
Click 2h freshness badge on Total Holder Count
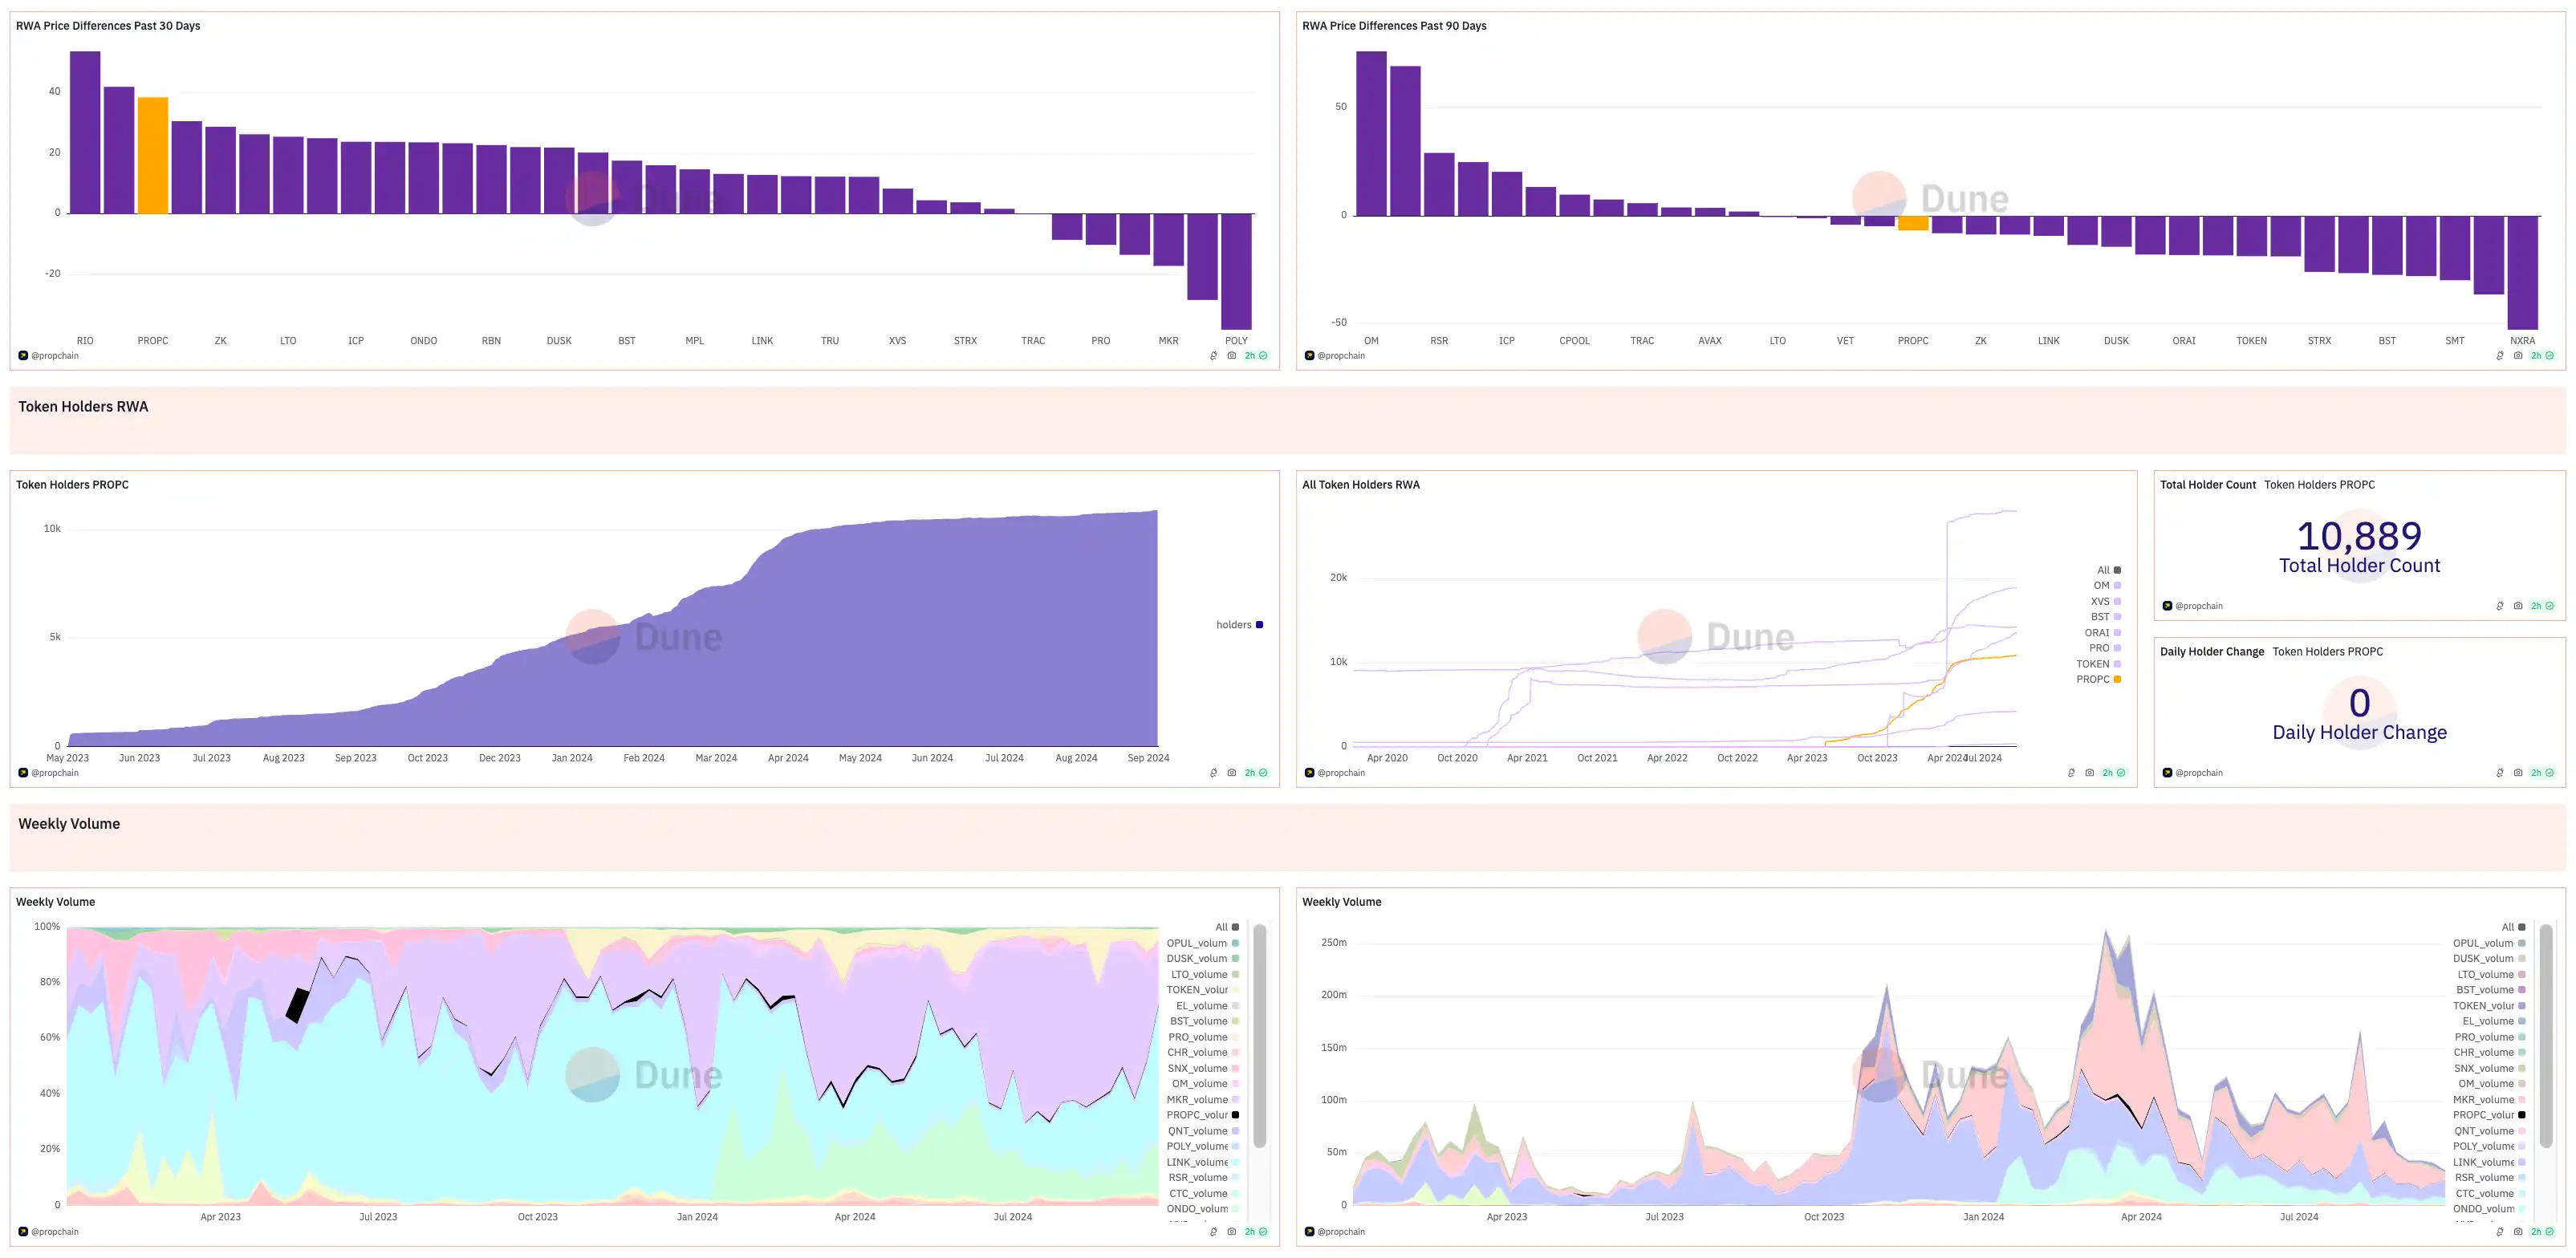[2541, 606]
